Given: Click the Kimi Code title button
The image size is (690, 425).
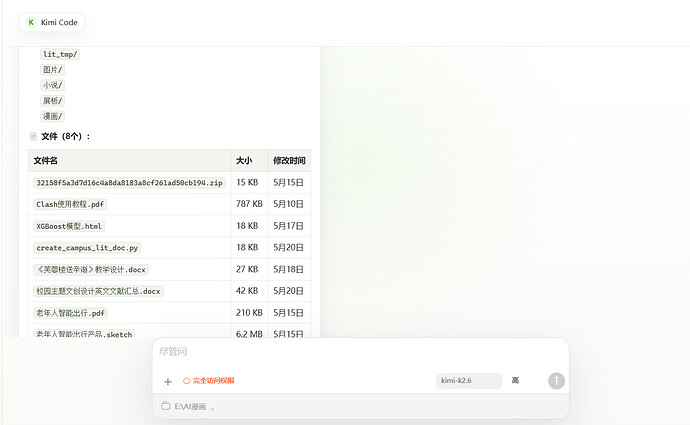Looking at the screenshot, I should coord(52,22).
